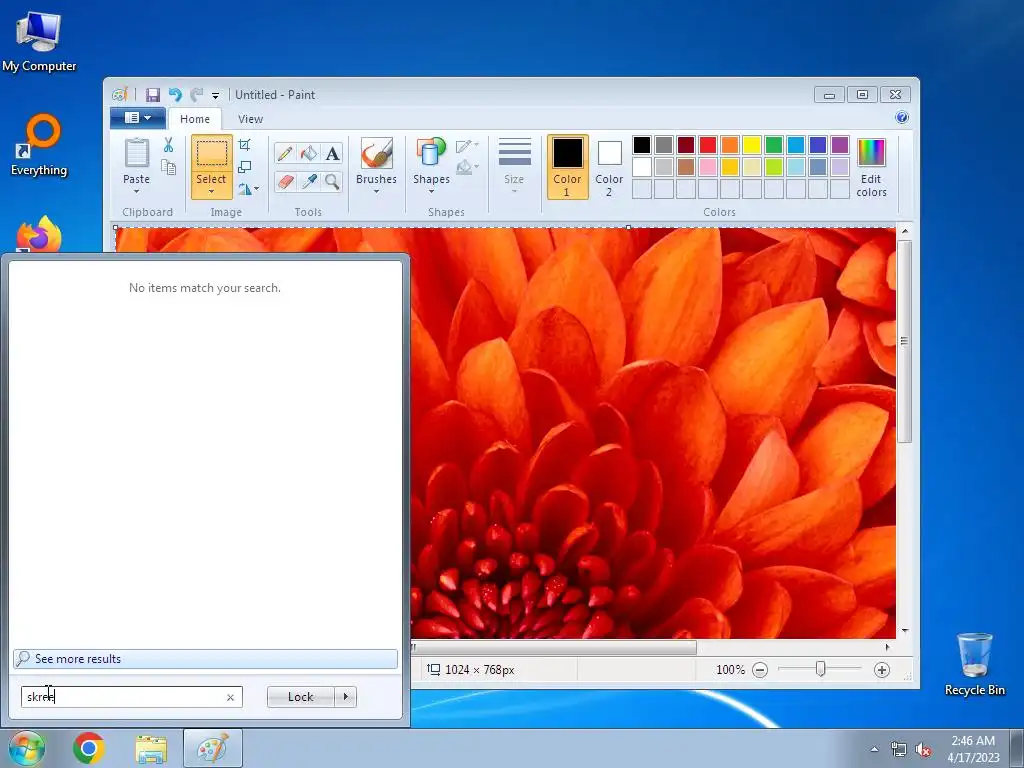
Task: Switch to the View ribbon tab
Action: click(250, 119)
